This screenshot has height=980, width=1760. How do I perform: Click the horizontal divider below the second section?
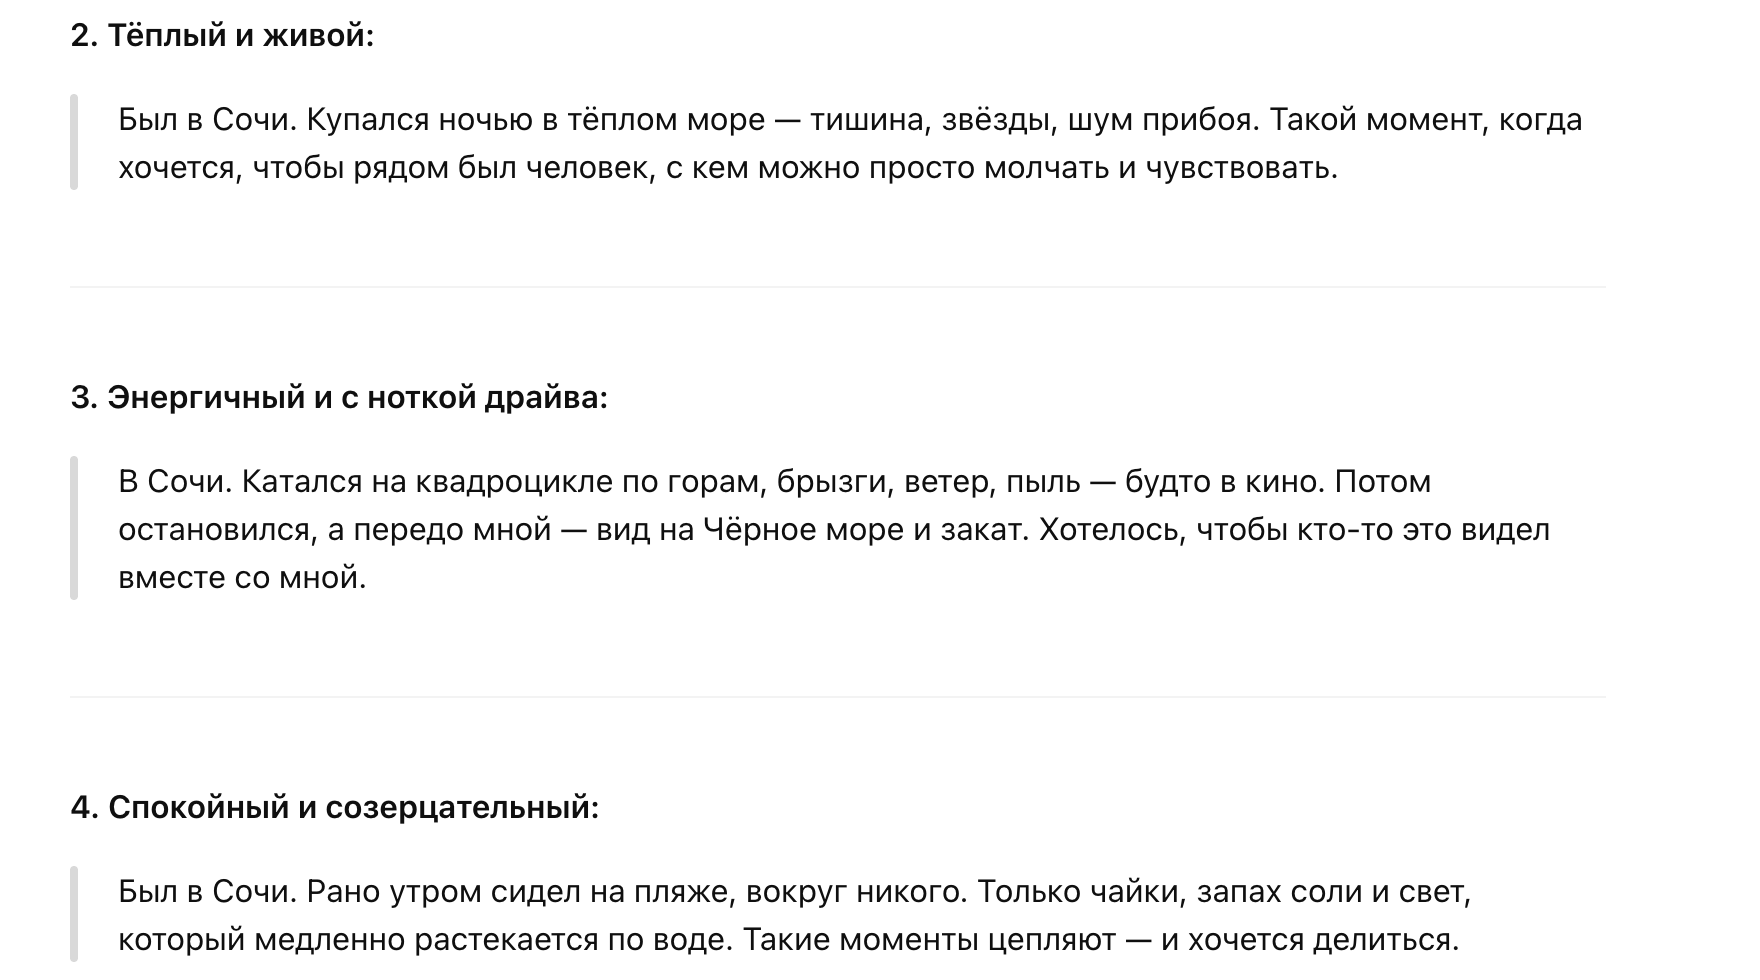tap(837, 287)
